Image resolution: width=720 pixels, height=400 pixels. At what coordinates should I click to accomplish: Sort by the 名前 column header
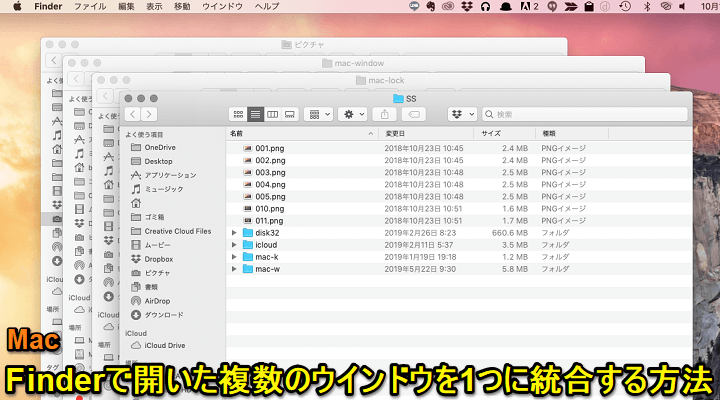[x=302, y=133]
